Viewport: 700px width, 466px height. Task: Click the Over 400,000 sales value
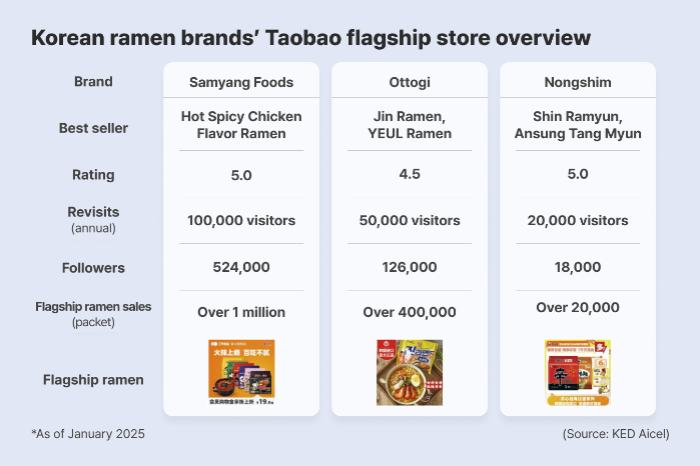(x=409, y=312)
